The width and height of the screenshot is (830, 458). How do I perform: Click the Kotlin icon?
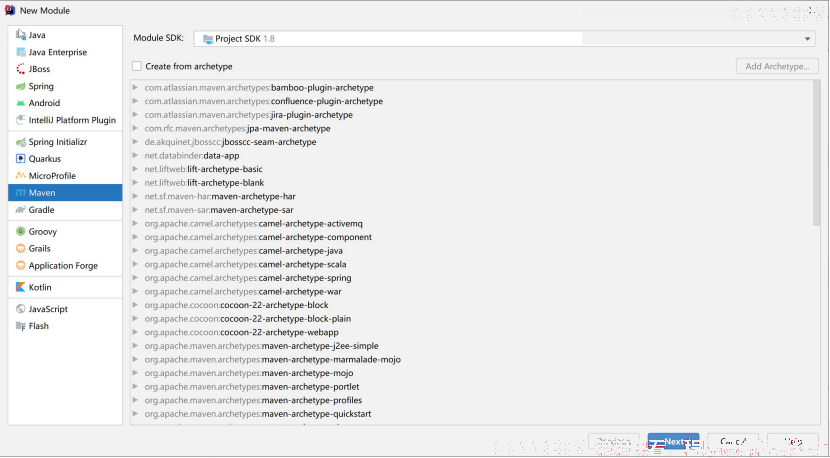click(x=21, y=287)
